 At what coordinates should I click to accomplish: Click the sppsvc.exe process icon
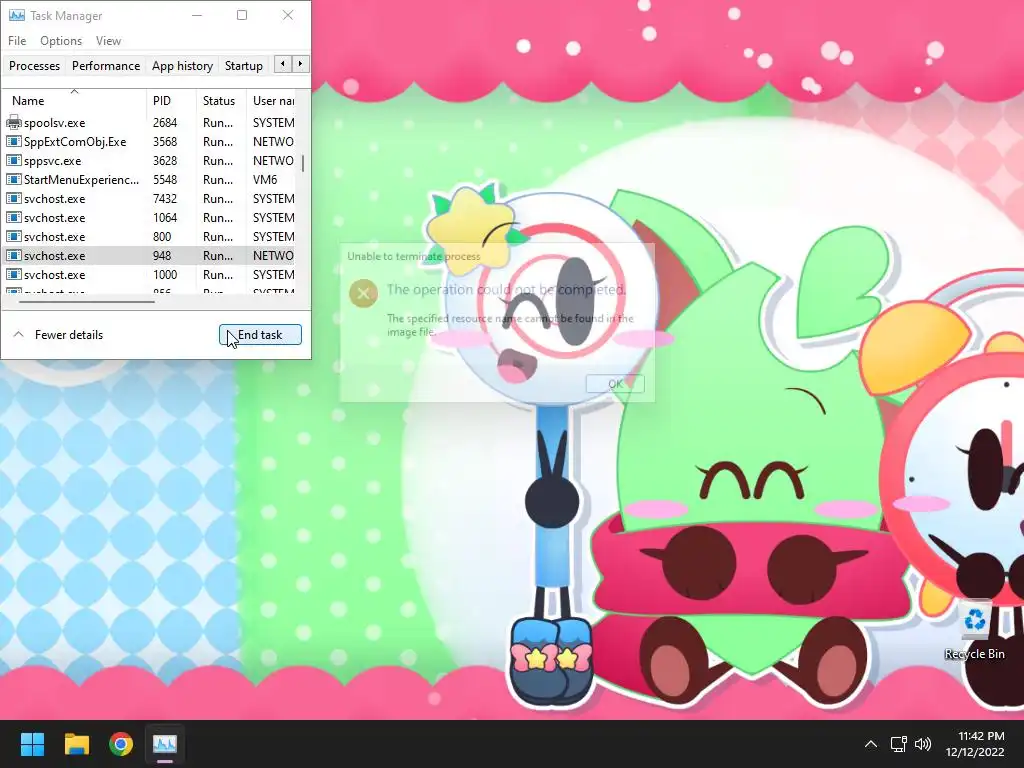14,160
